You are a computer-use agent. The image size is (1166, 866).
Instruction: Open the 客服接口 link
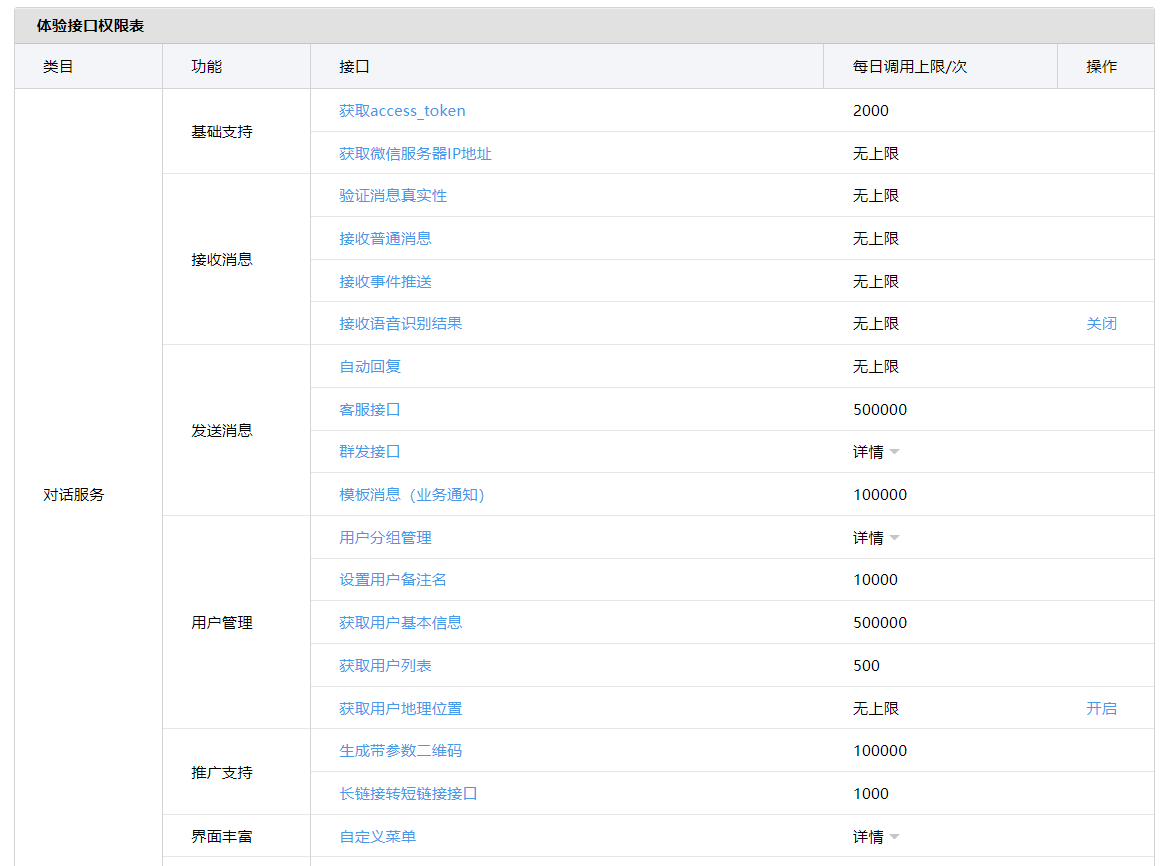pos(370,410)
